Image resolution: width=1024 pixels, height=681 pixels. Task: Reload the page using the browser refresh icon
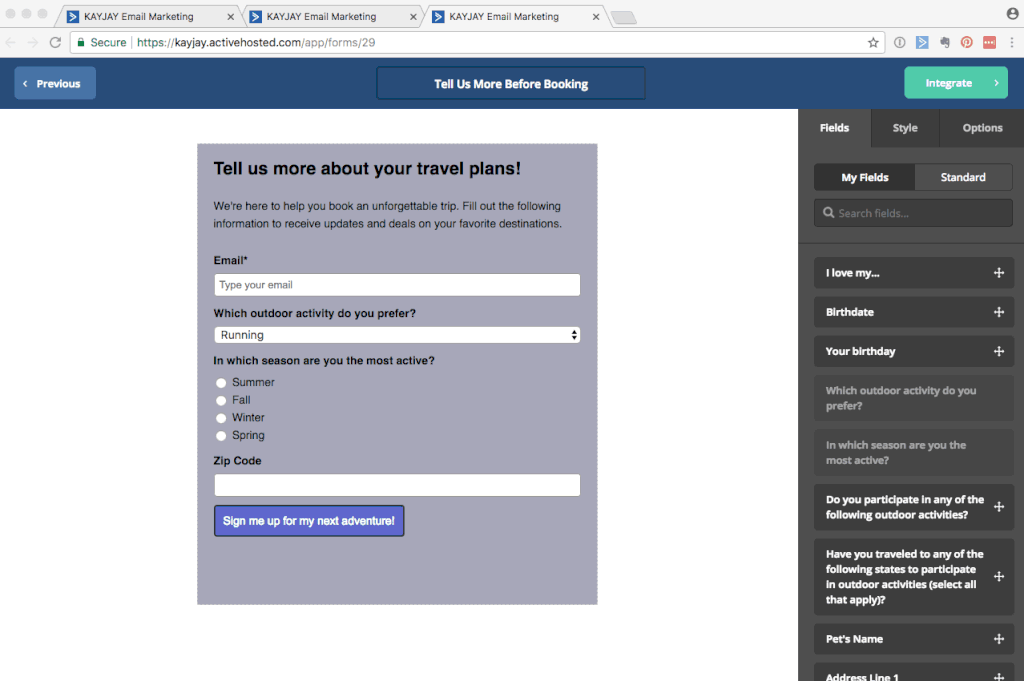point(55,43)
